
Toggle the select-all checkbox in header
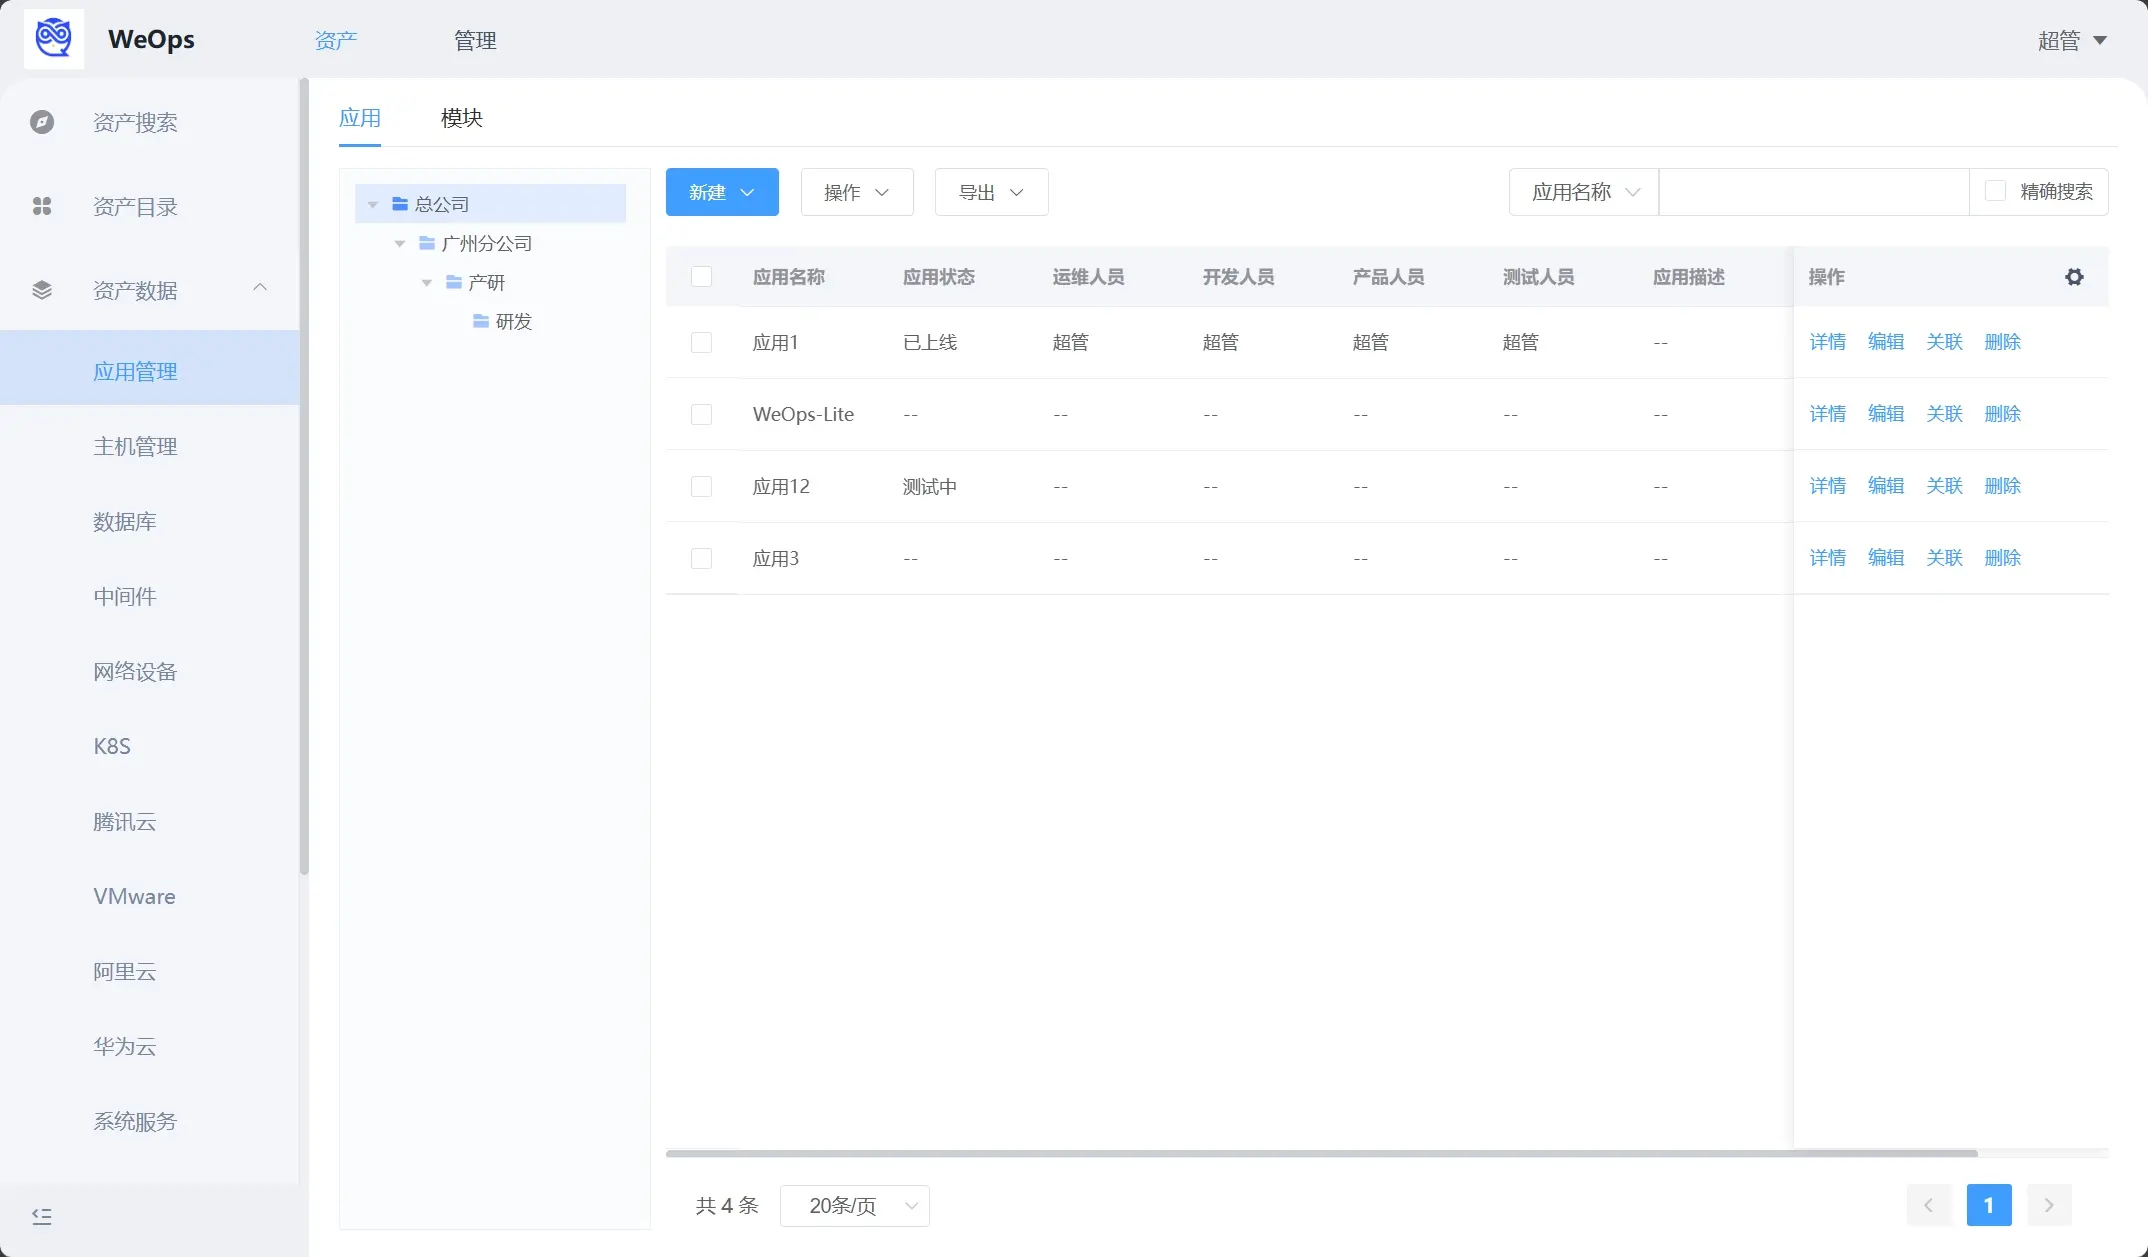coord(702,277)
